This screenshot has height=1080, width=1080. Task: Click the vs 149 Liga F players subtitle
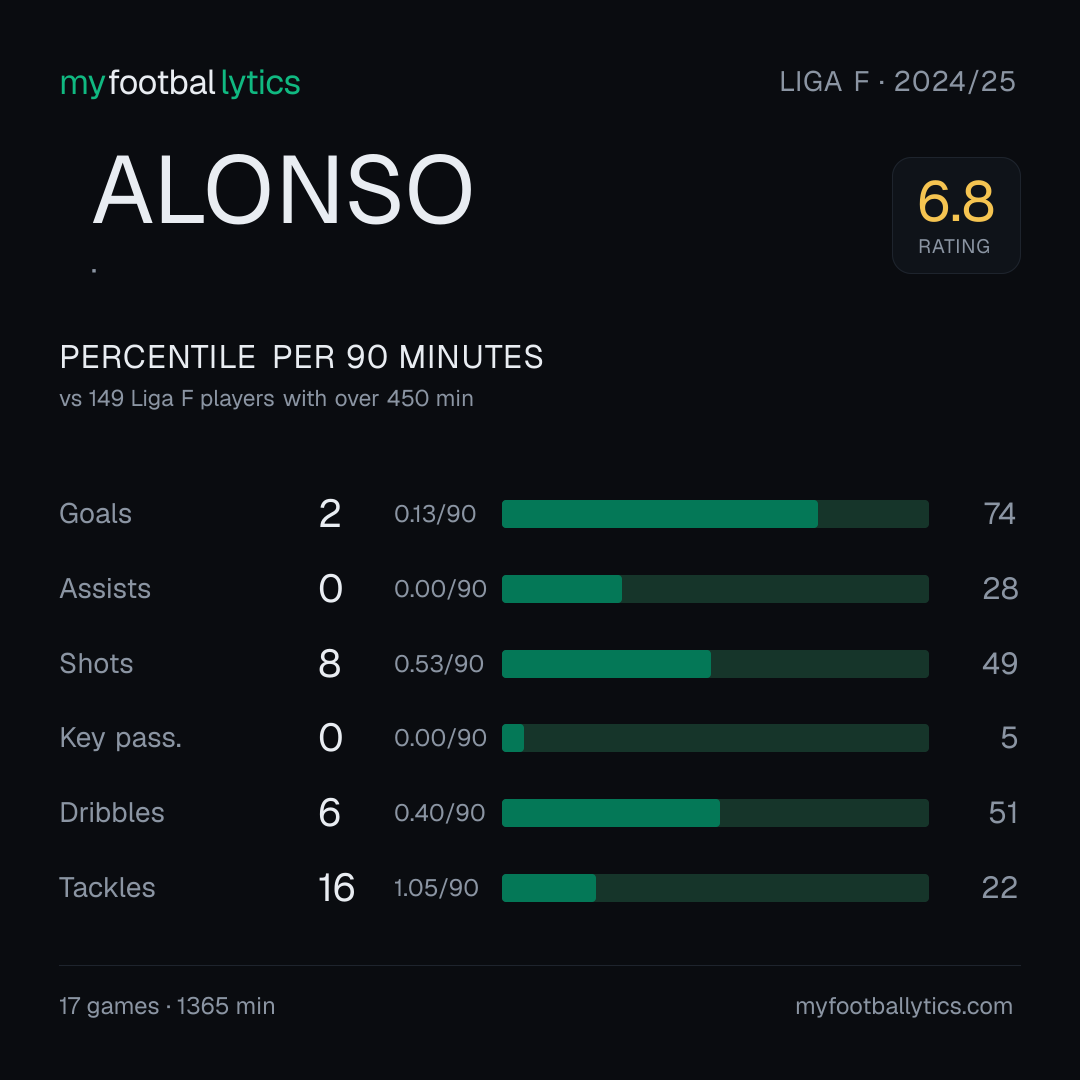click(x=267, y=399)
